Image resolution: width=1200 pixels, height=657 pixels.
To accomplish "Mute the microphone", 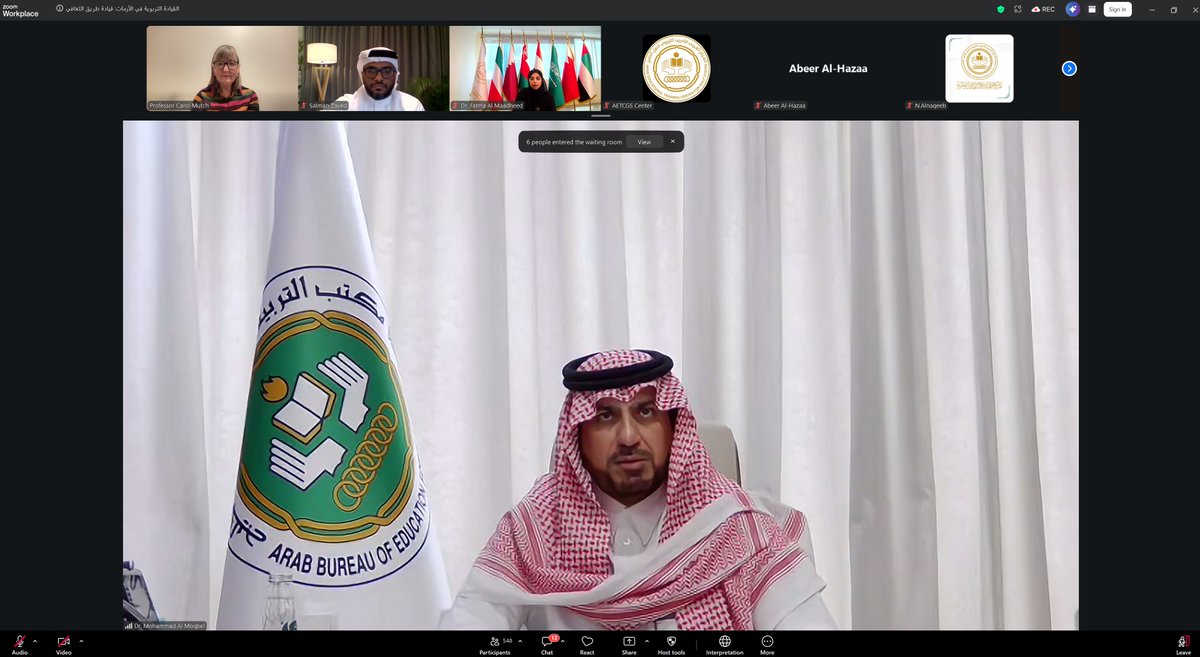I will point(18,641).
